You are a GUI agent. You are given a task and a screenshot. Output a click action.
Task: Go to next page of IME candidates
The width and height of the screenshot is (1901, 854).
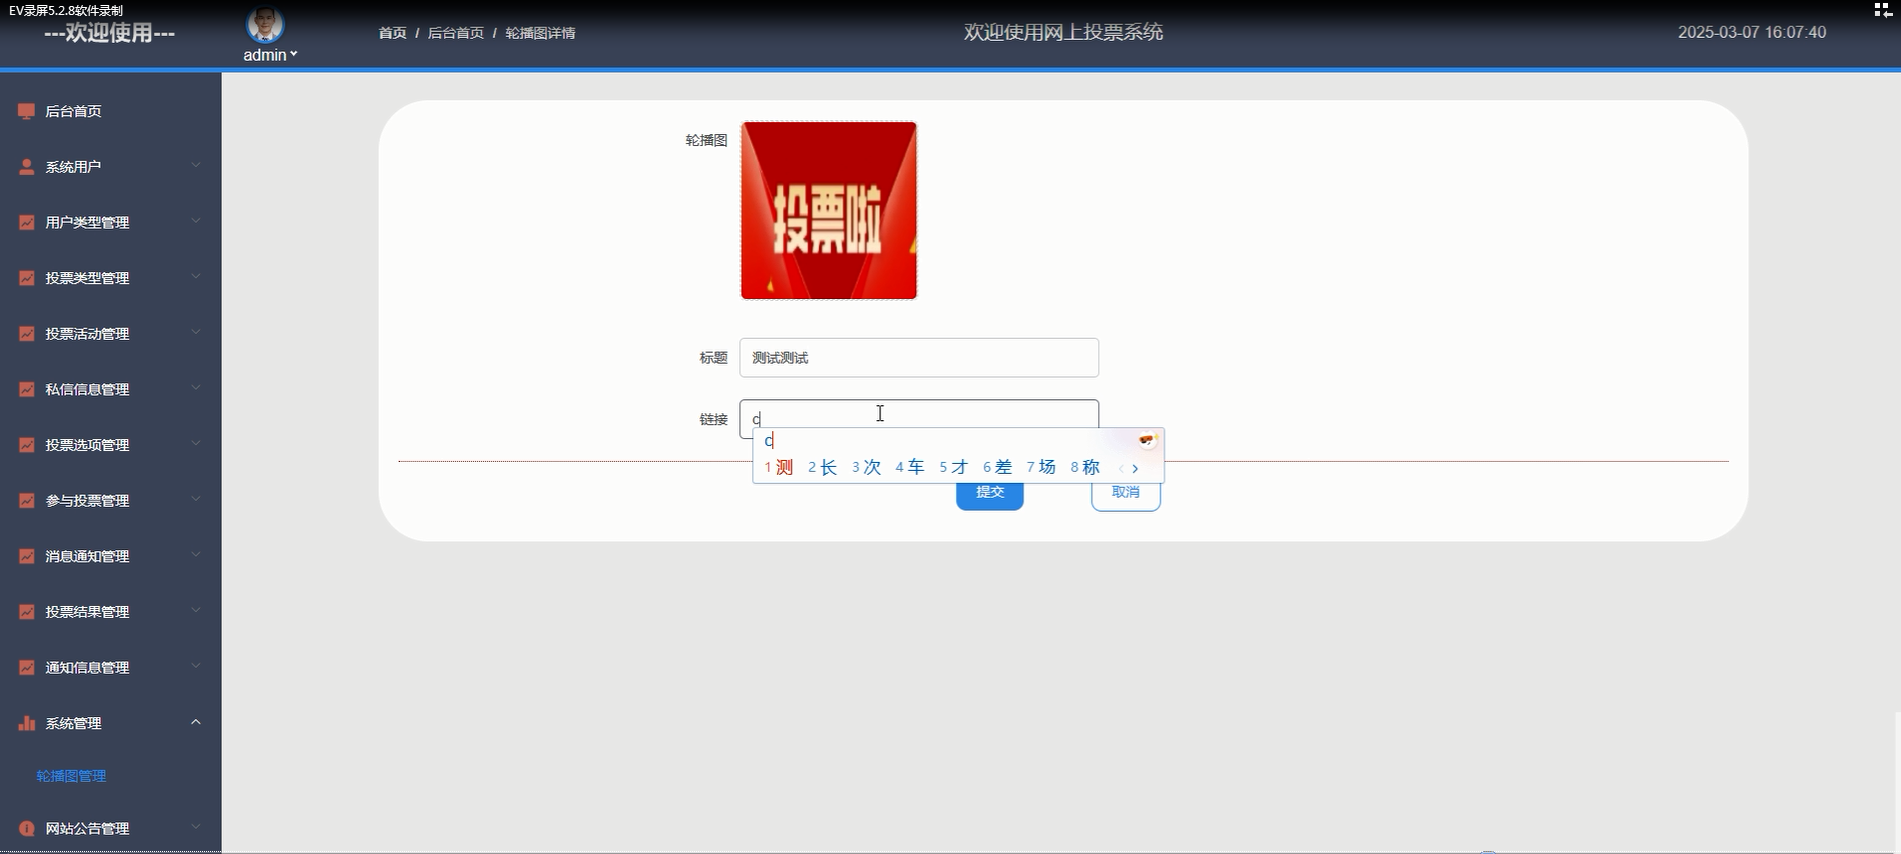tap(1135, 468)
